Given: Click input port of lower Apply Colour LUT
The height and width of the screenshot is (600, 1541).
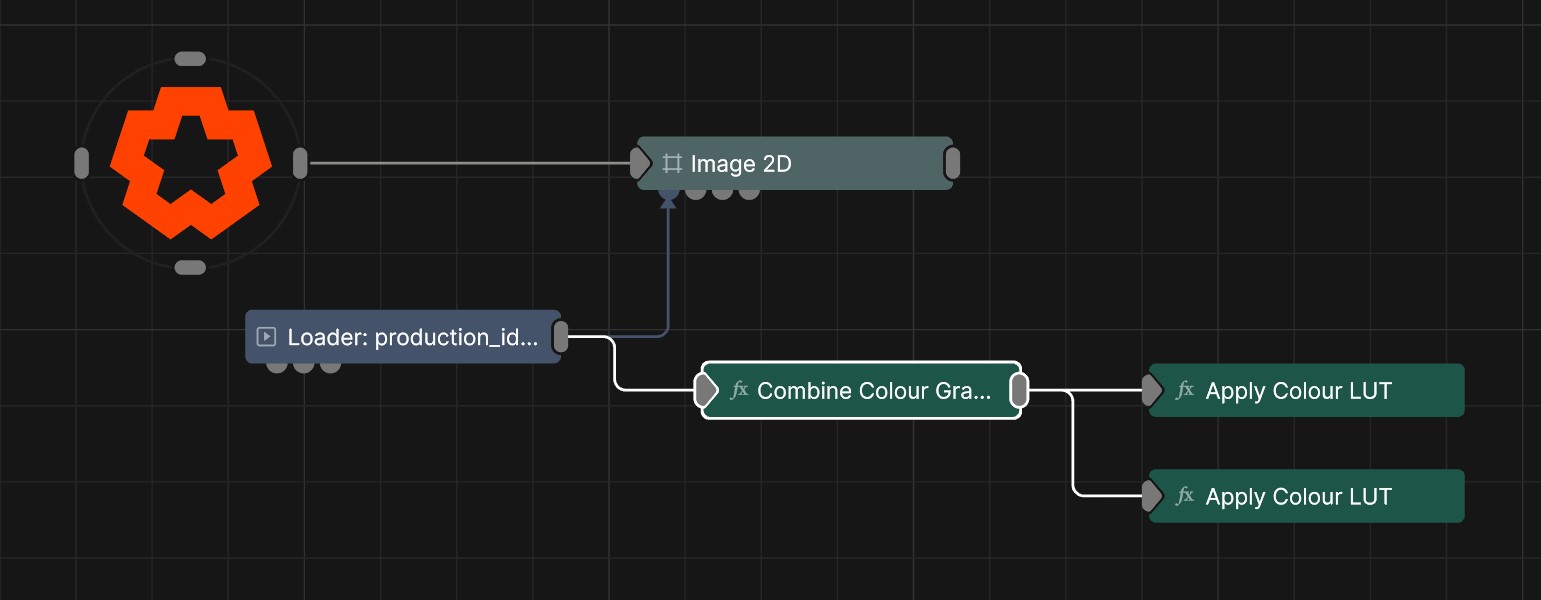Looking at the screenshot, I should [1152, 496].
